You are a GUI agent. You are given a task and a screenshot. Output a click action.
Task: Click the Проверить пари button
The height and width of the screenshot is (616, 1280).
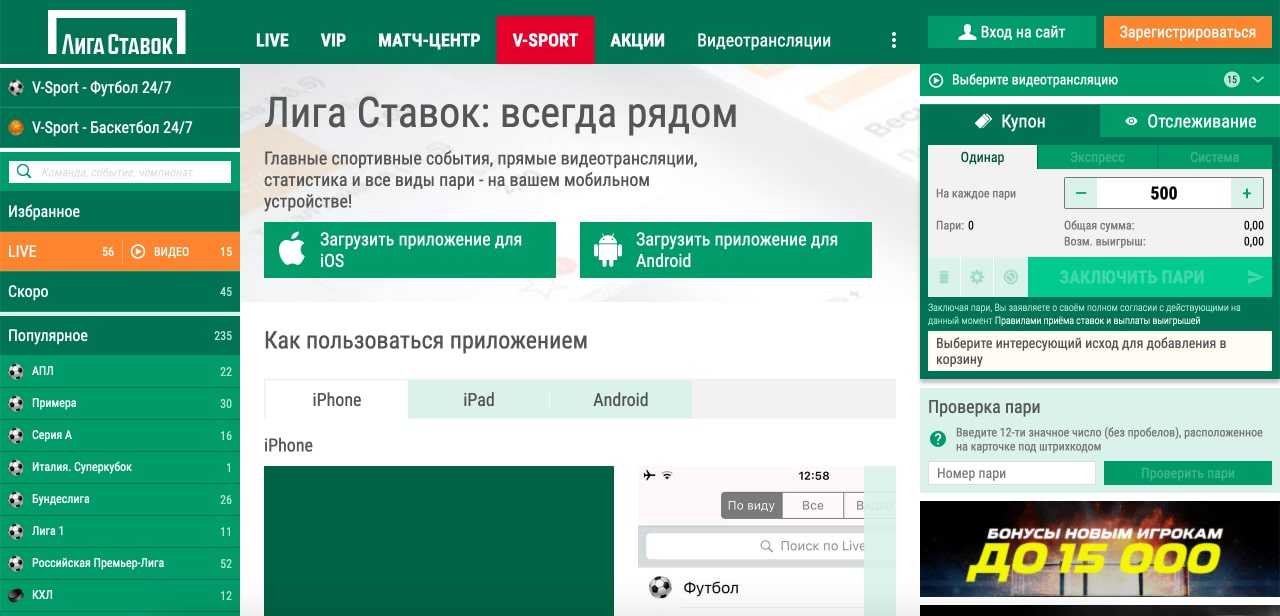pos(1188,473)
